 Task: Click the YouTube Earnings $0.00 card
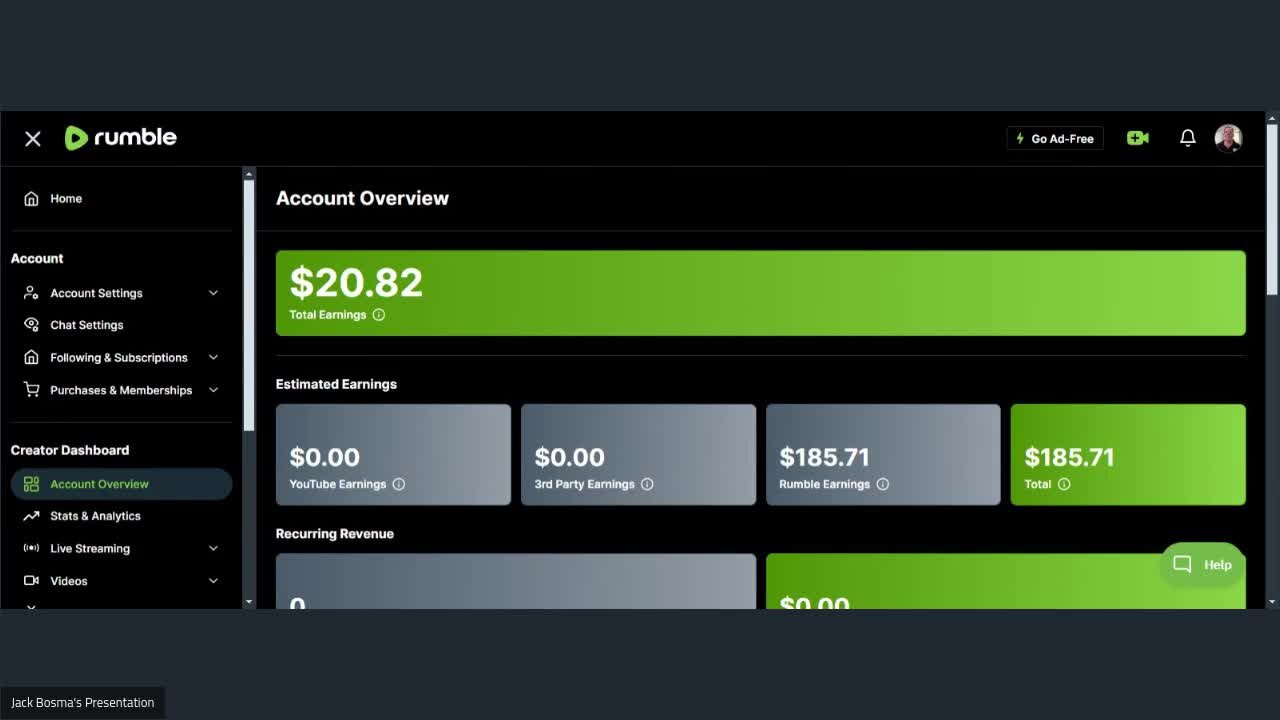tap(393, 455)
